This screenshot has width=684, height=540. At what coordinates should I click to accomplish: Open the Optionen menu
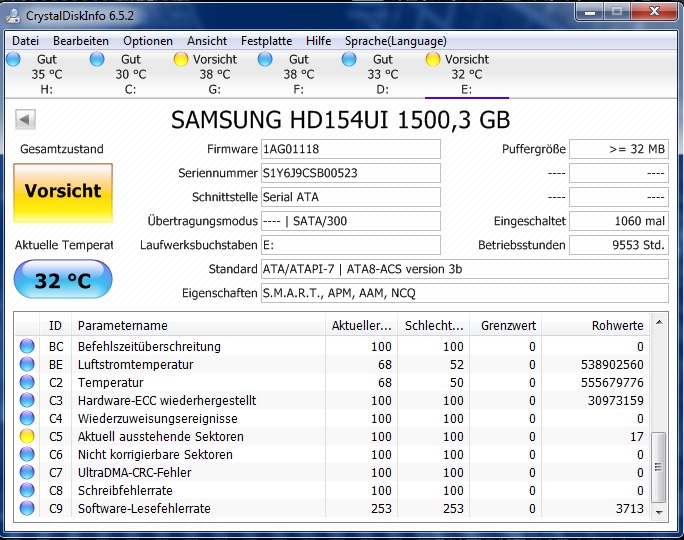point(147,41)
